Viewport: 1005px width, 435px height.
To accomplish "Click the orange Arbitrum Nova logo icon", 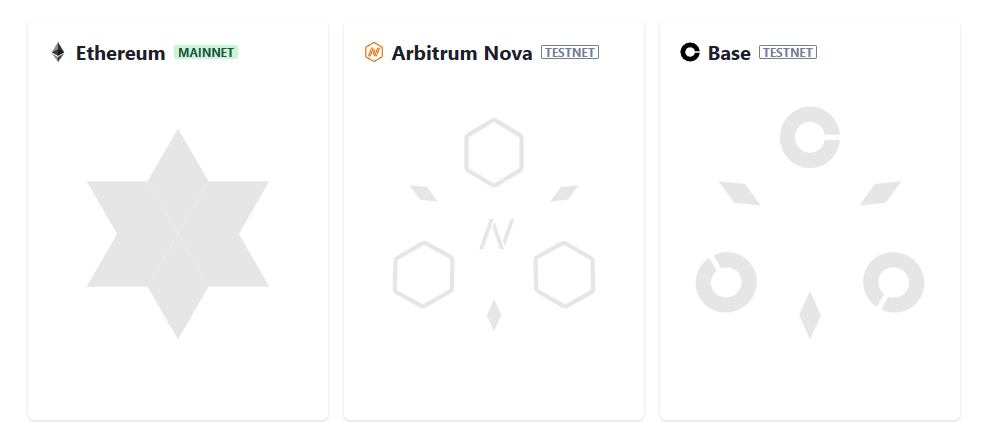I will (x=374, y=53).
